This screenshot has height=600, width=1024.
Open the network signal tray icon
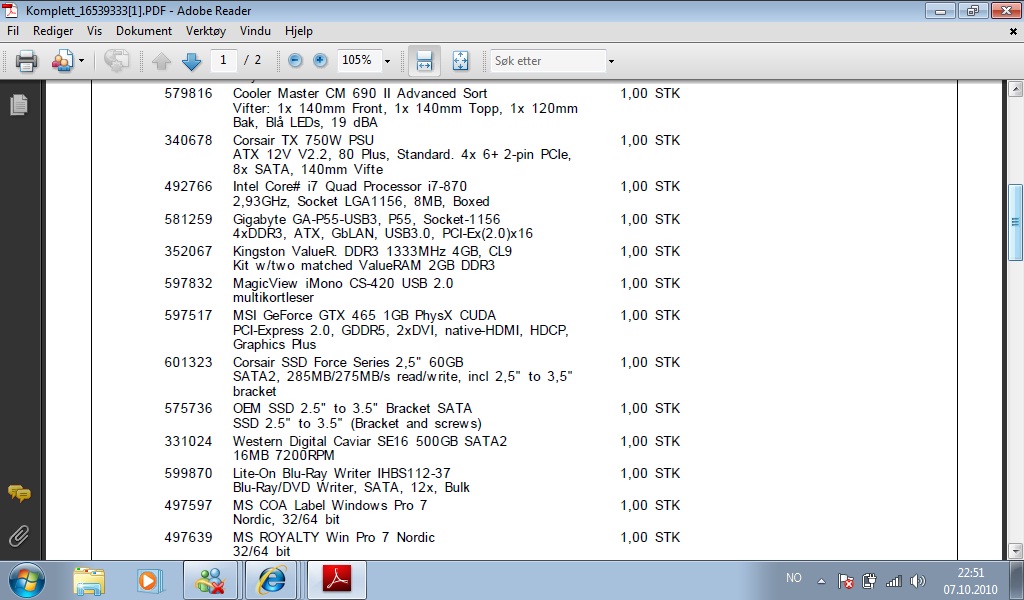coord(893,580)
